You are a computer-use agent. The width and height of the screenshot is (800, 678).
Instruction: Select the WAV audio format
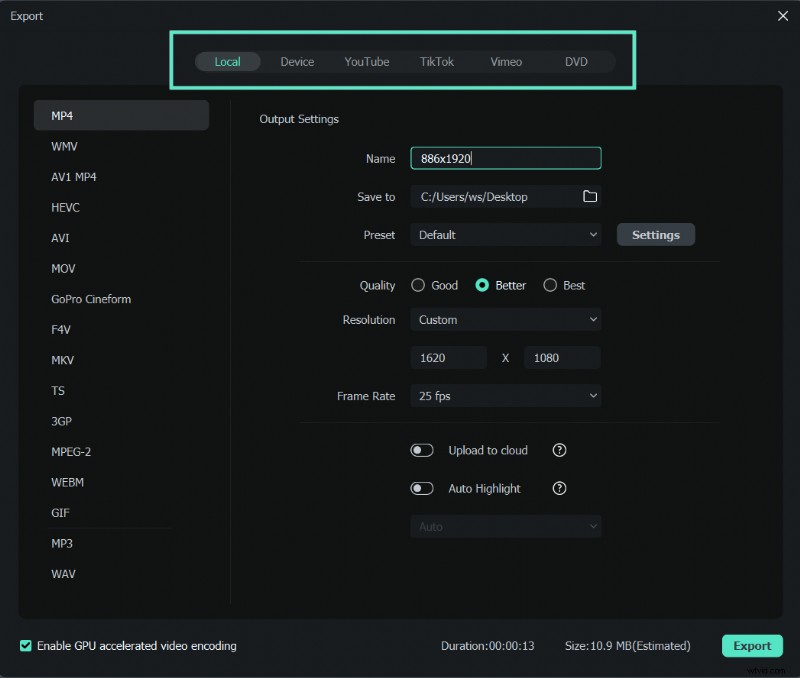pyautogui.click(x=63, y=574)
